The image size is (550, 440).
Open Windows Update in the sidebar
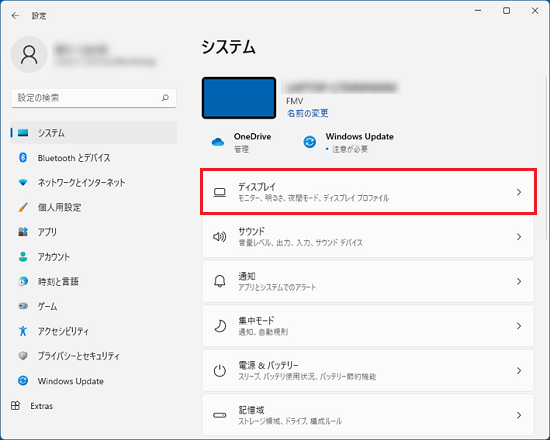click(94, 381)
